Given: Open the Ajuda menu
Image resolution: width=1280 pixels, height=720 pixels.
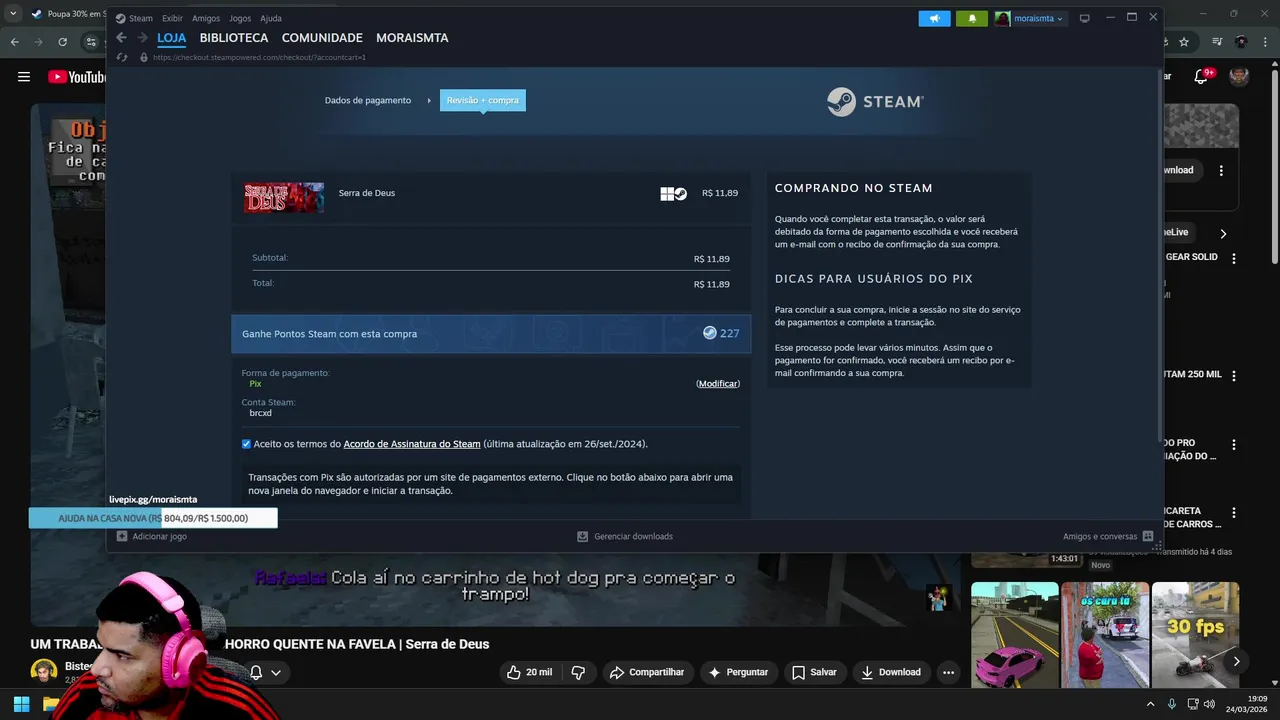Looking at the screenshot, I should pyautogui.click(x=271, y=18).
